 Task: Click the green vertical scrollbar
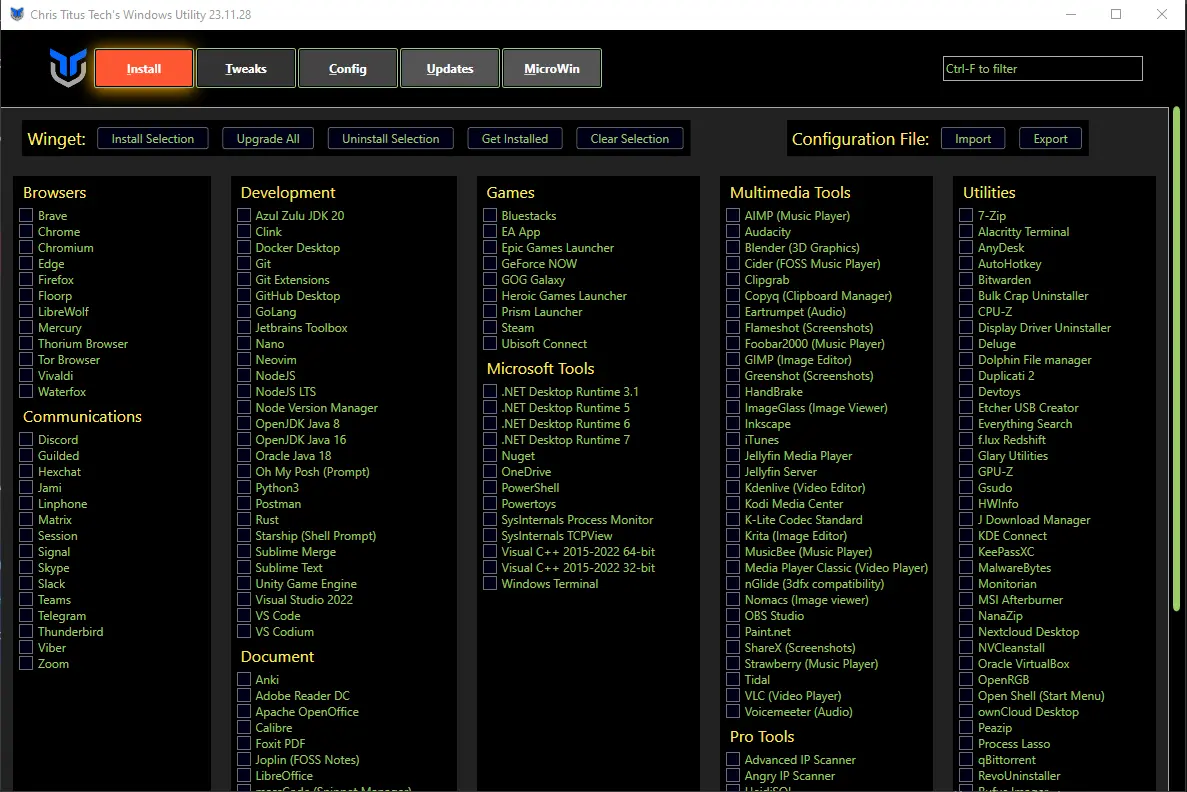[x=1176, y=360]
